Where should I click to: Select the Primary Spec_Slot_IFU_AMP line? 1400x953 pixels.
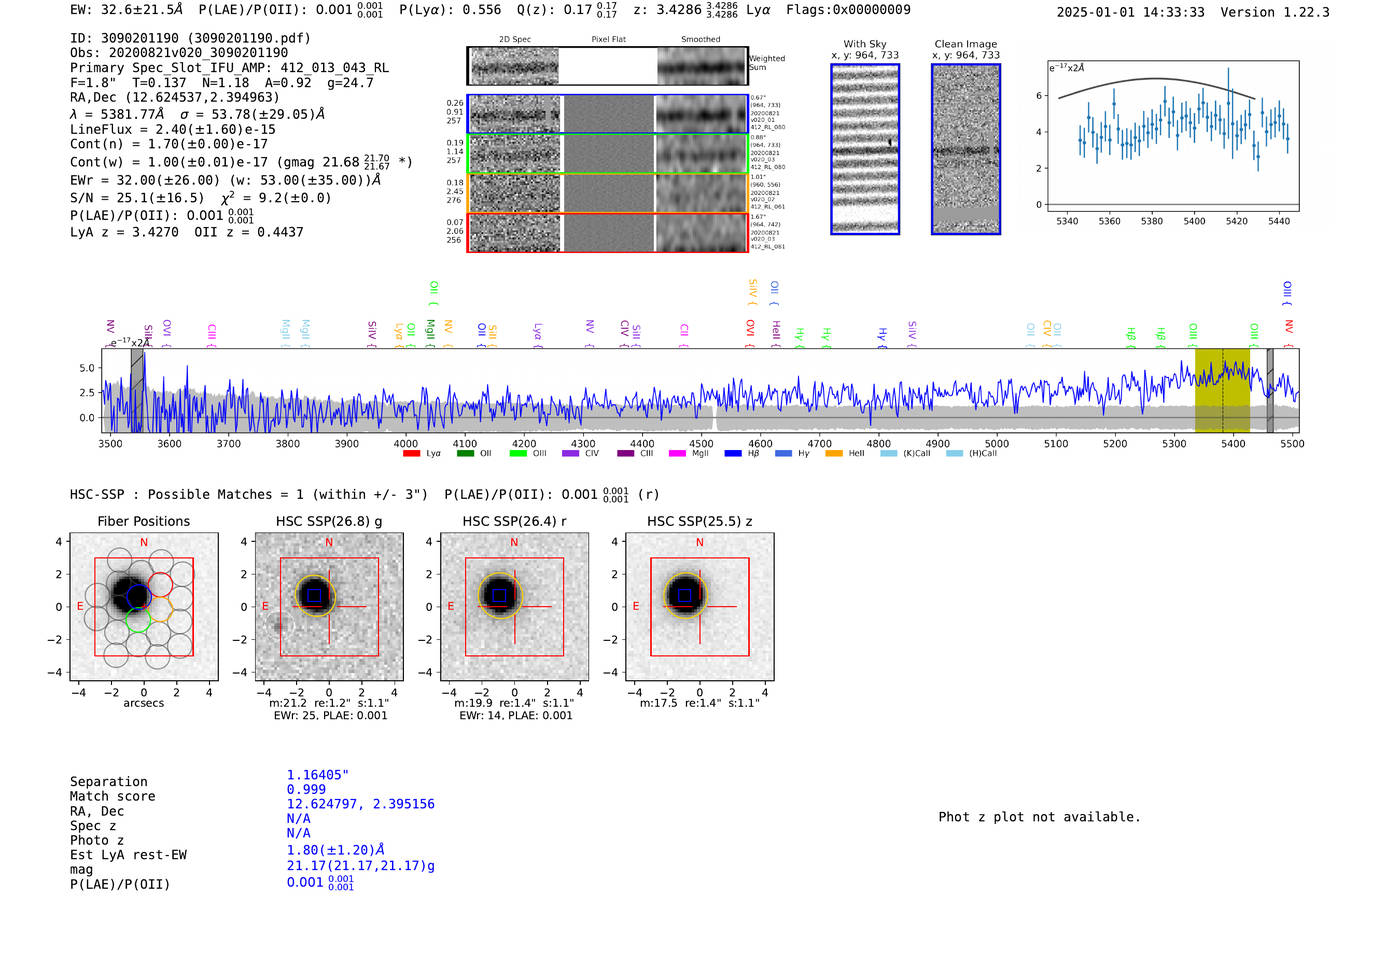230,68
